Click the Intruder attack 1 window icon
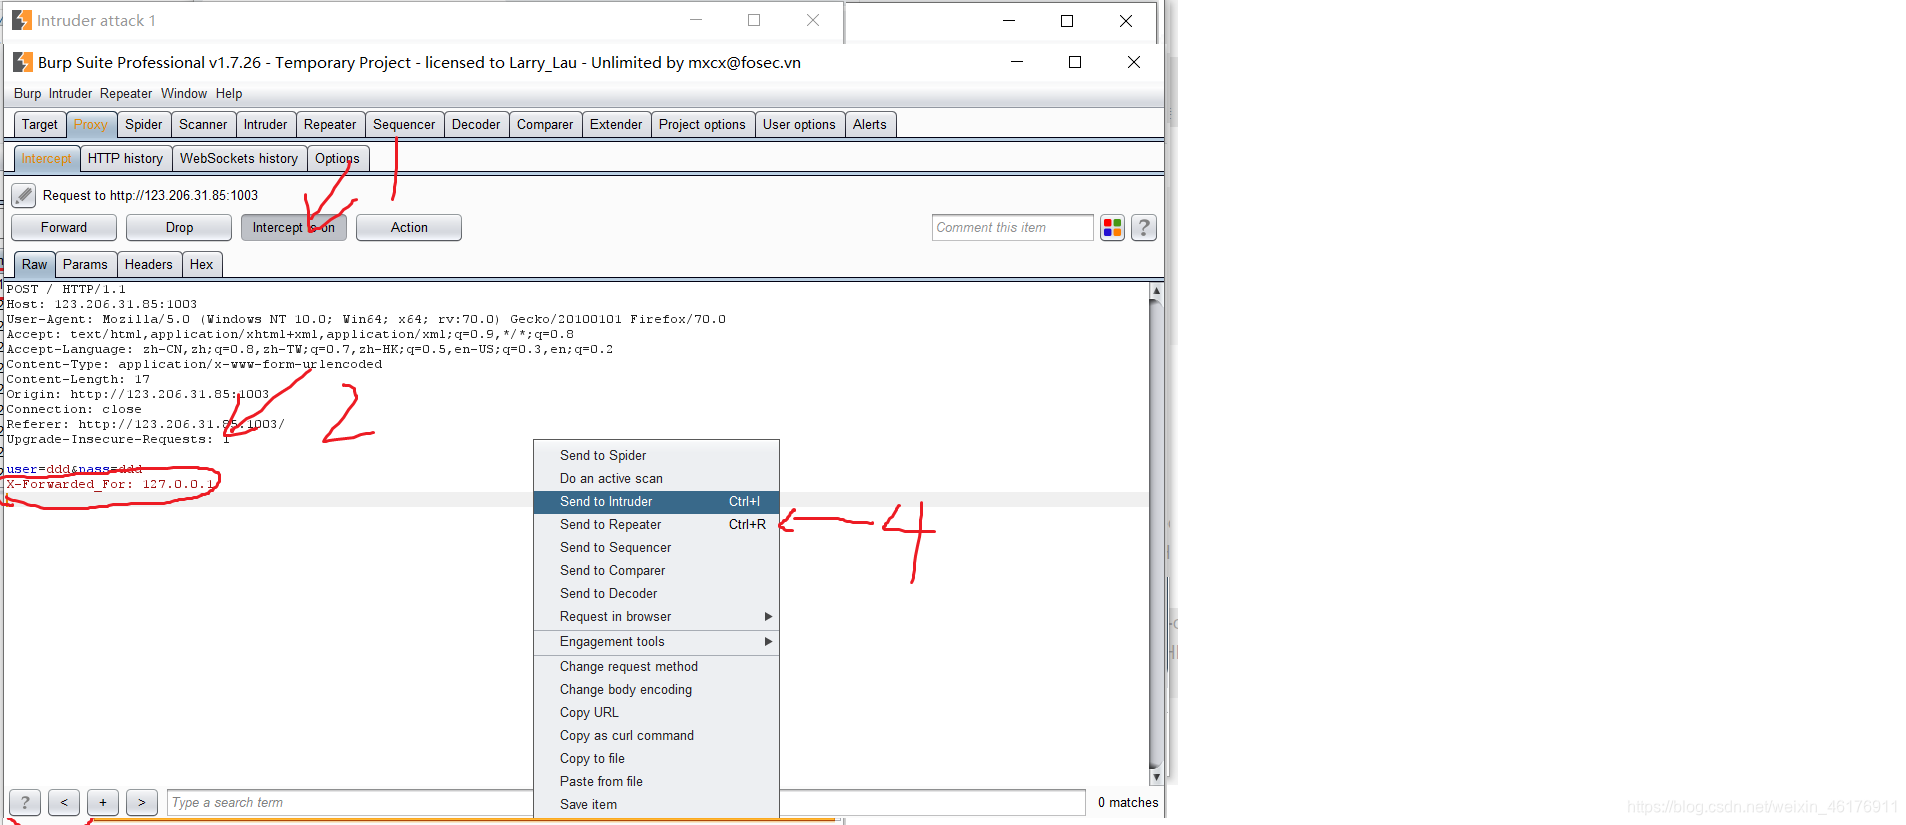This screenshot has height=825, width=1906. coord(22,20)
